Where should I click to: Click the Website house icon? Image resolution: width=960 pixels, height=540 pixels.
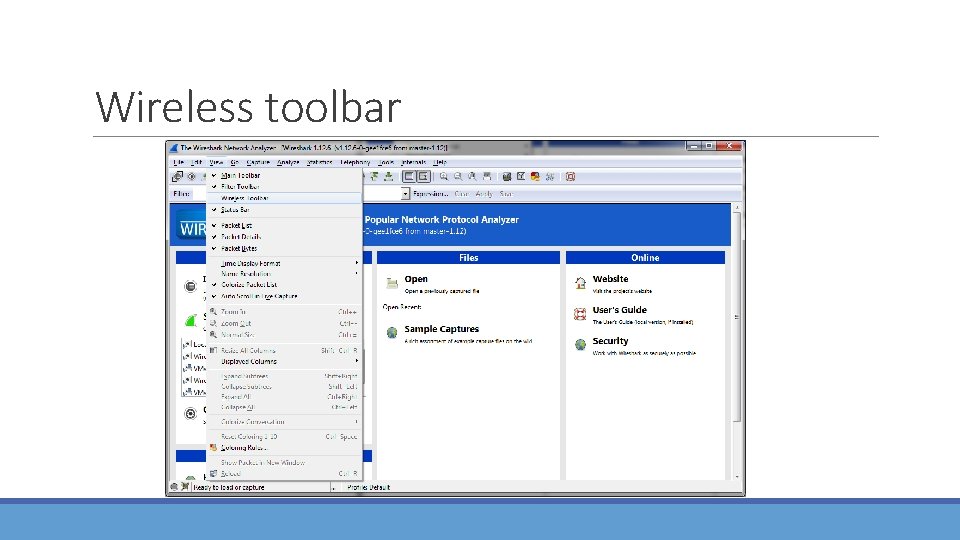pyautogui.click(x=580, y=283)
